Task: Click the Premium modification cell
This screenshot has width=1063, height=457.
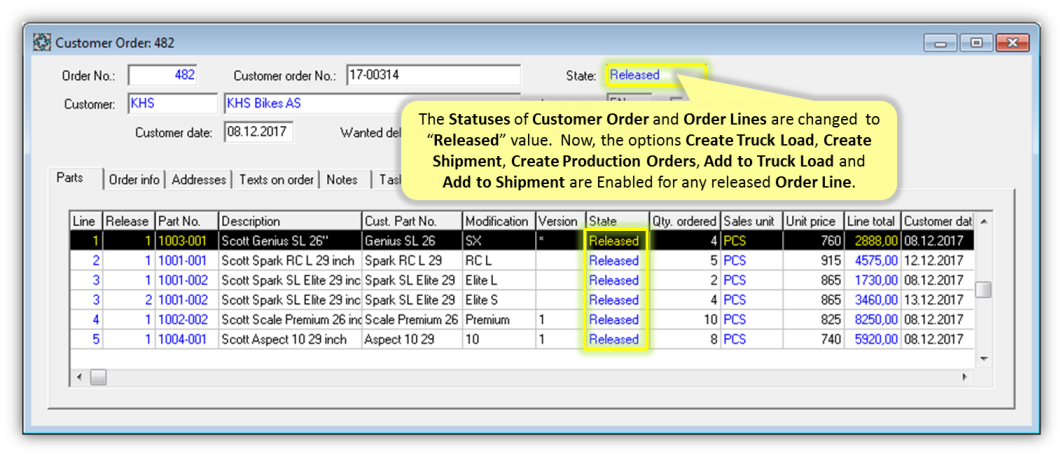Action: 498,319
